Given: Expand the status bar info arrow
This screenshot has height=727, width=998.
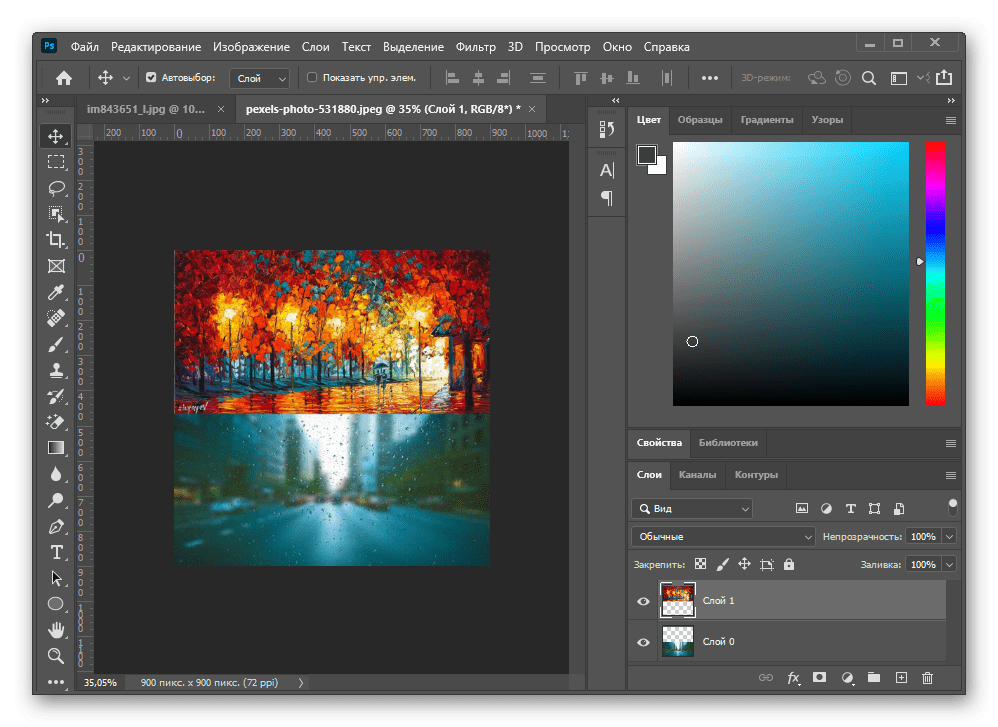Looking at the screenshot, I should (300, 682).
